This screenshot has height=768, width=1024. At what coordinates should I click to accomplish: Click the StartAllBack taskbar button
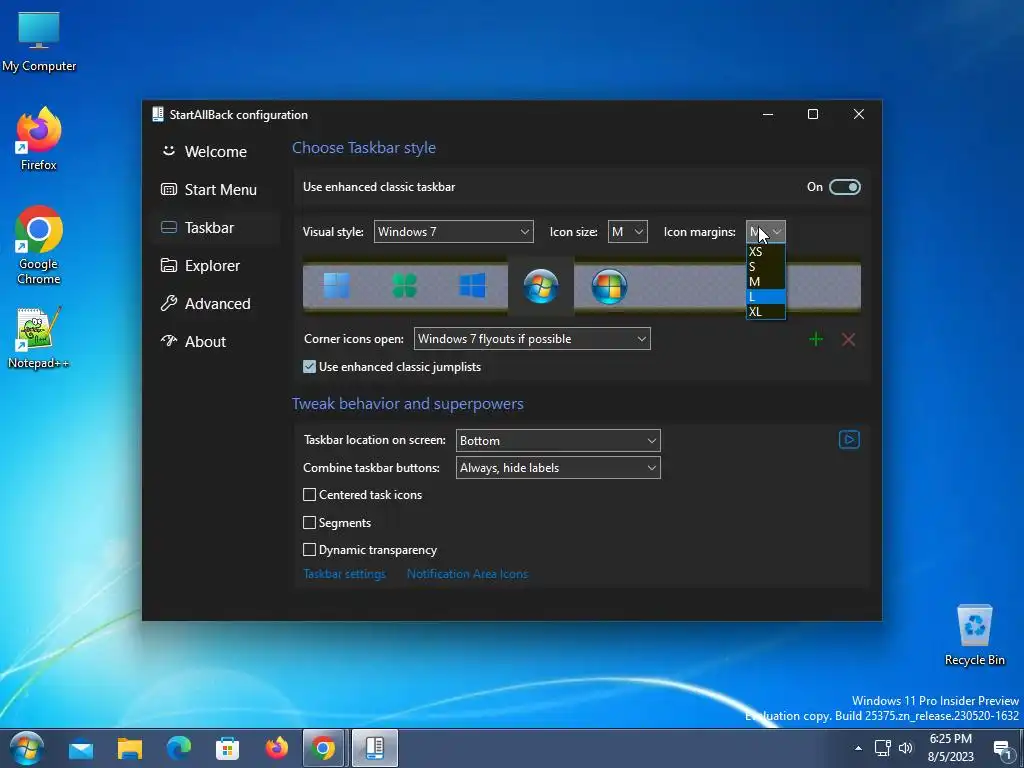pyautogui.click(x=375, y=748)
